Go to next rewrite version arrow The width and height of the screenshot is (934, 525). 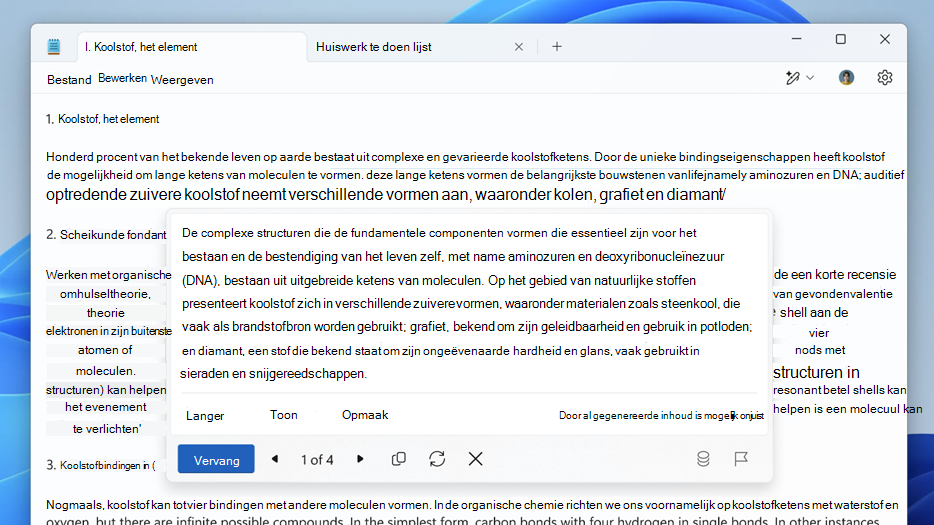pos(360,459)
